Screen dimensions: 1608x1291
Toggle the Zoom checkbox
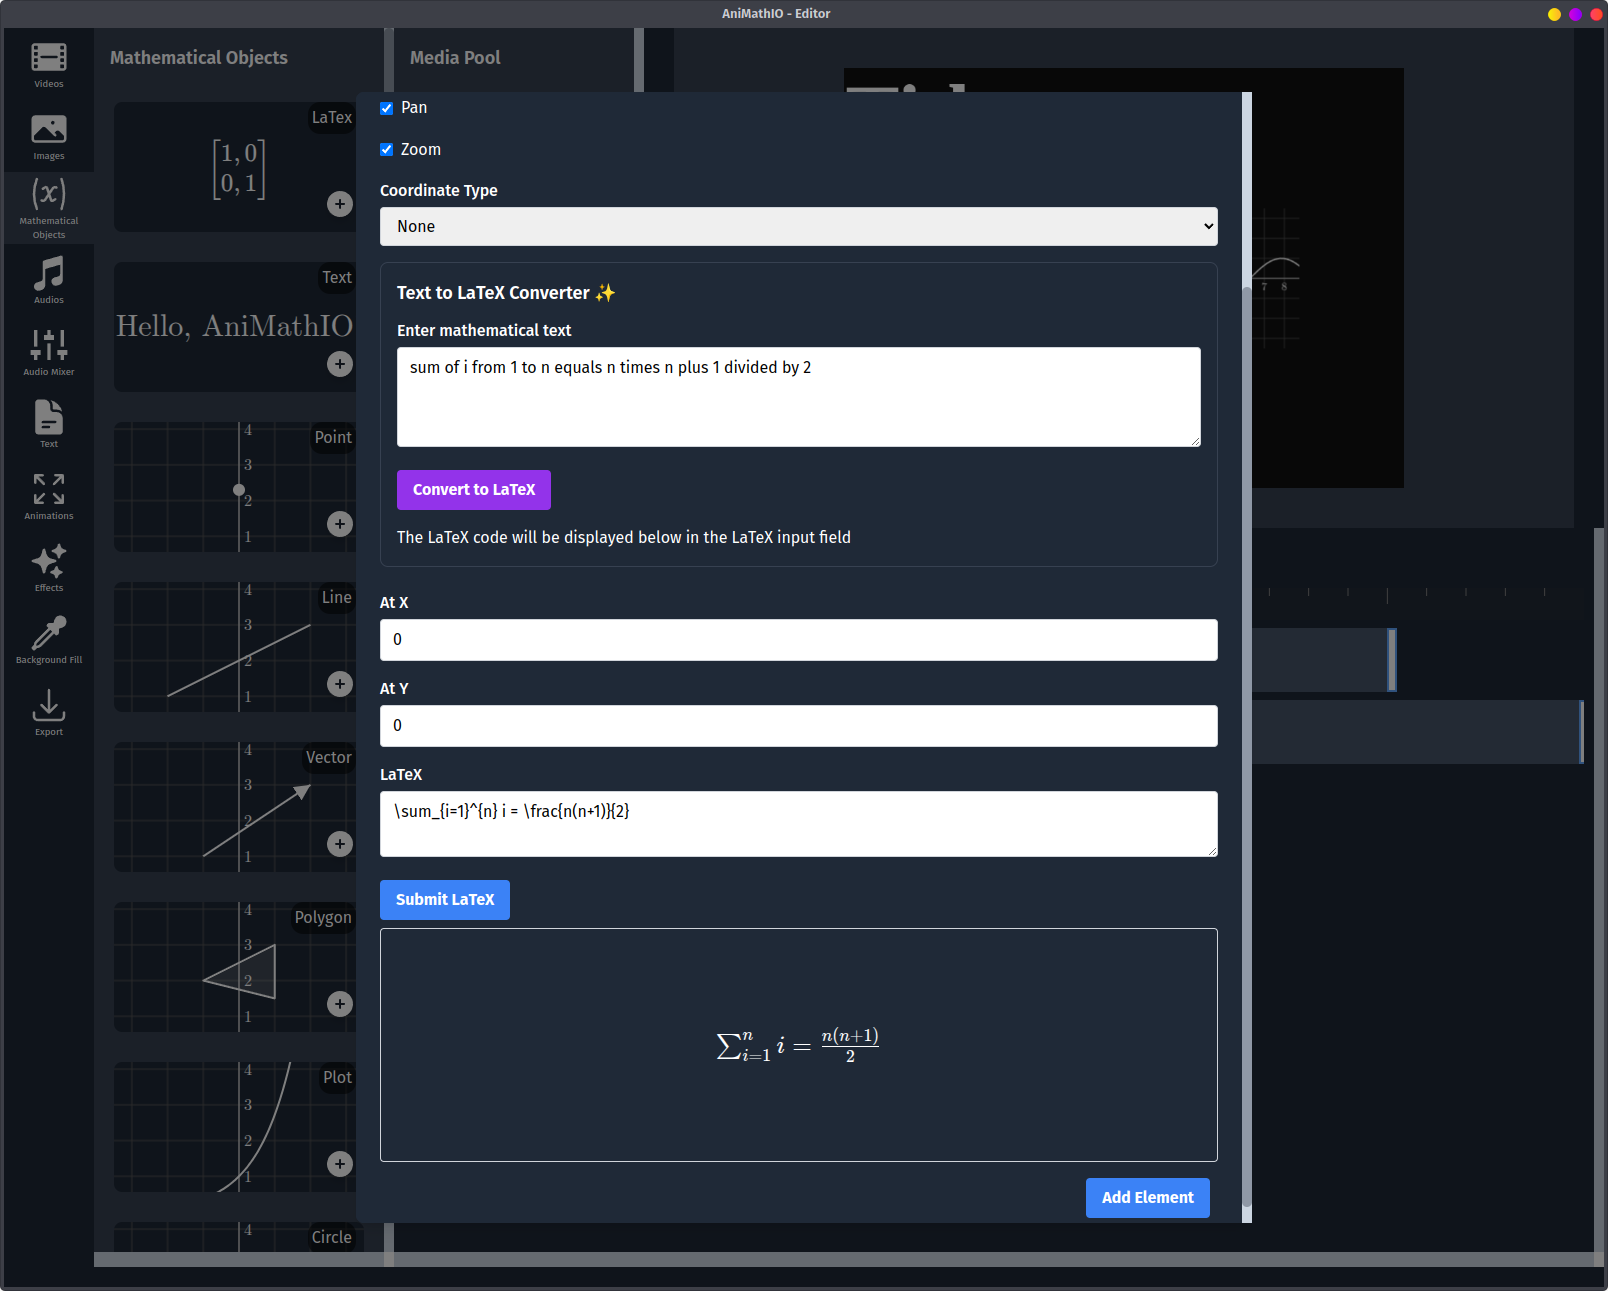386,150
